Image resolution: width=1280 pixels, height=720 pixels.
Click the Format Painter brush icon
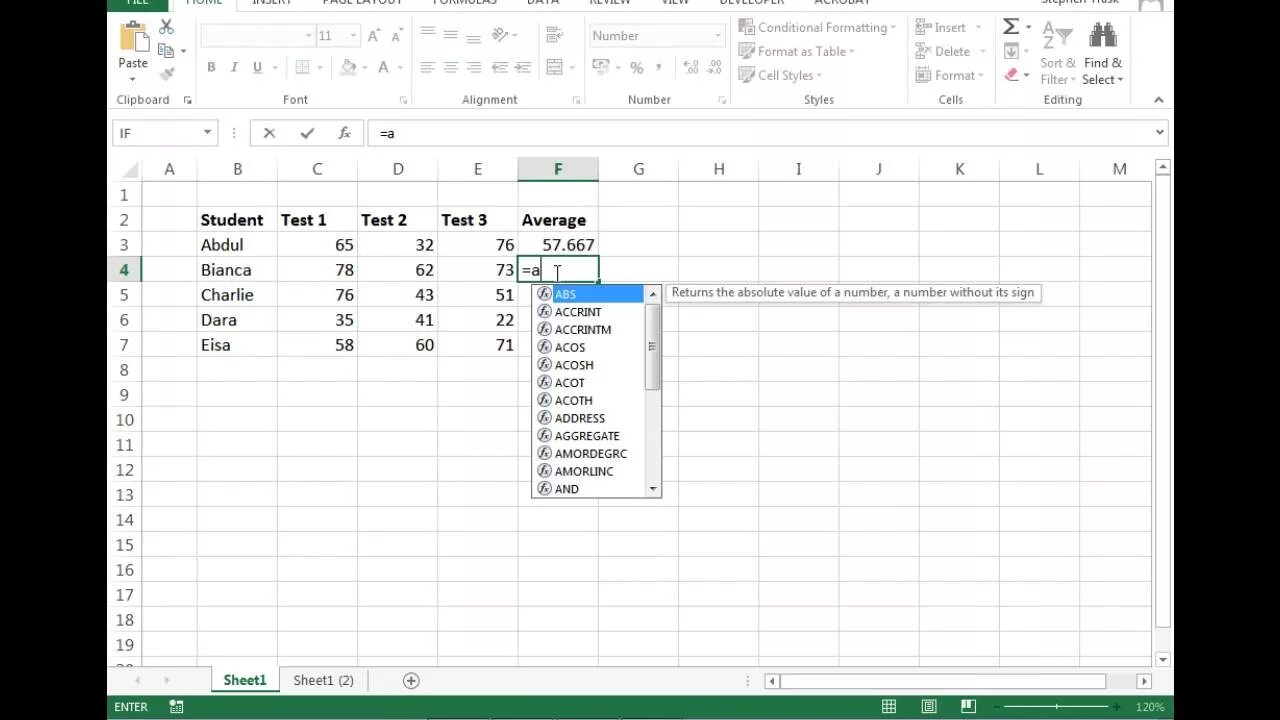point(166,73)
